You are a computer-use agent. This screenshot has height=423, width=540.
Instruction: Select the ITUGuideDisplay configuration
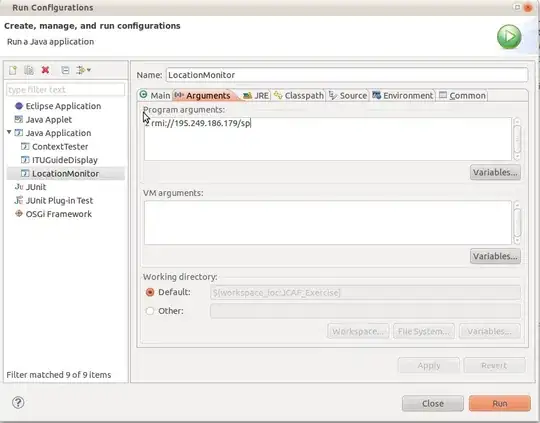coord(65,160)
